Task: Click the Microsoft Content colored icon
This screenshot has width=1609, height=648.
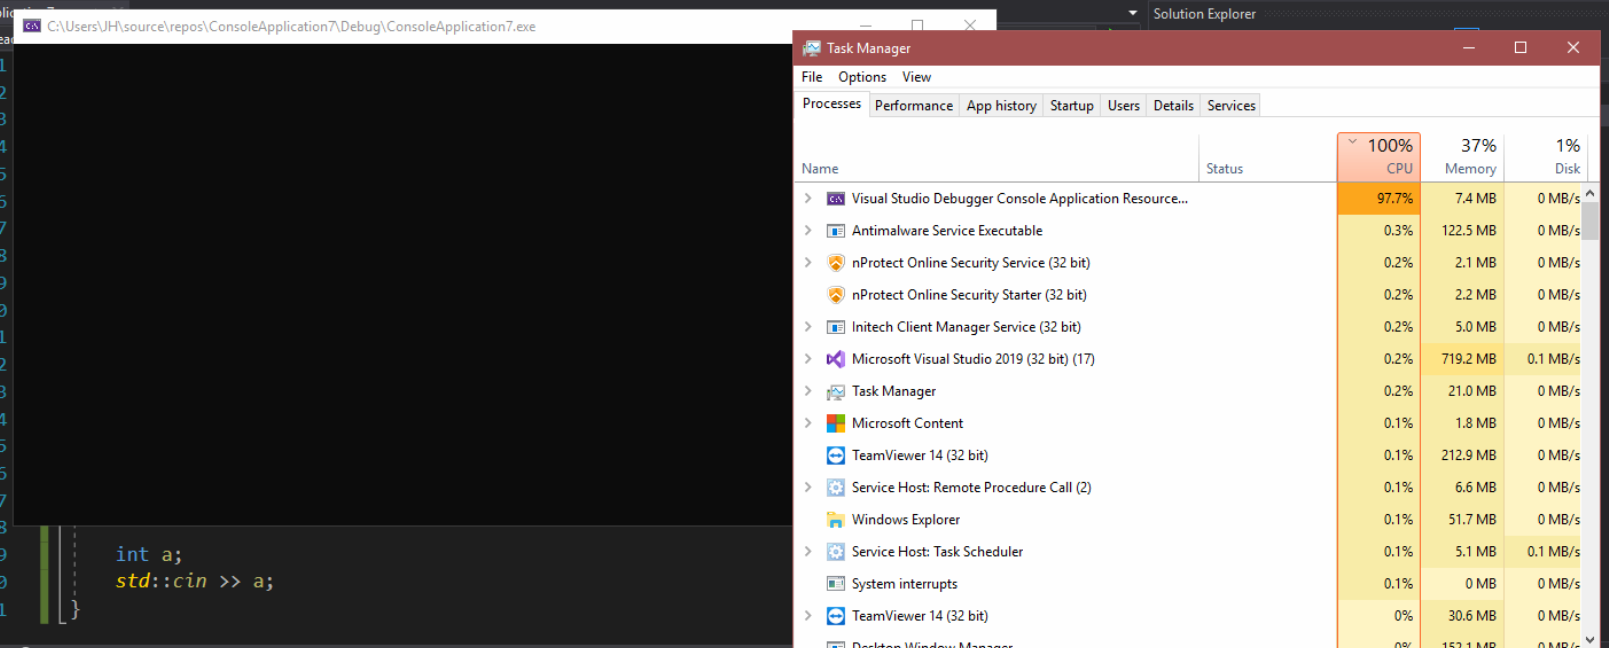Action: (835, 423)
